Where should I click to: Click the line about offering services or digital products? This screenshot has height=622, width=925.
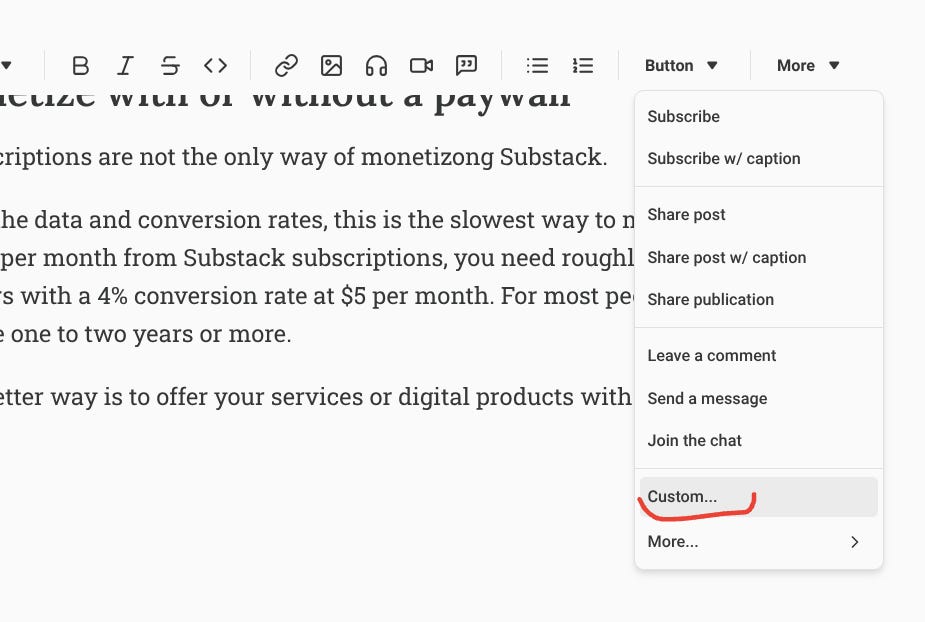(x=316, y=397)
